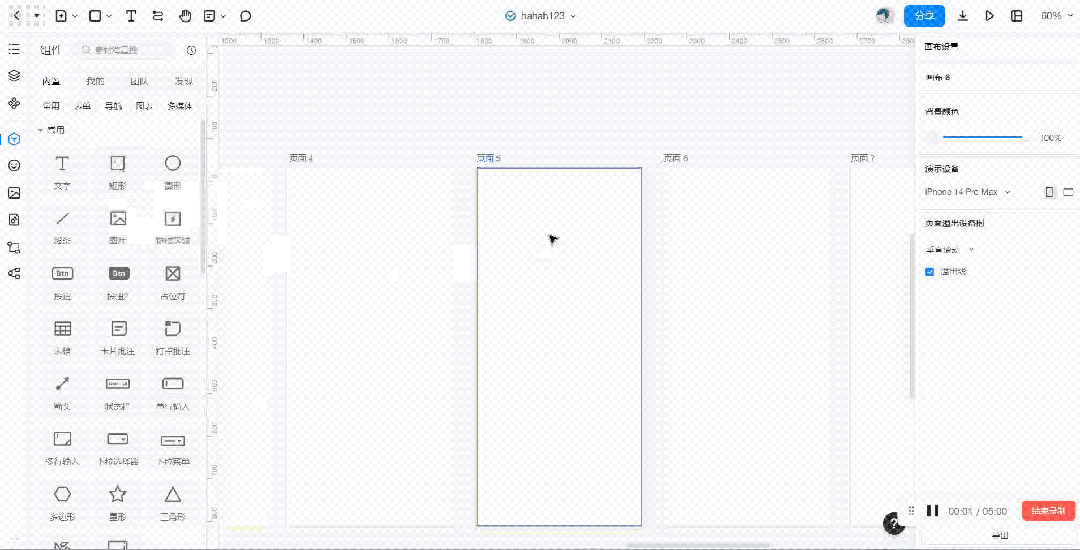
Task: Pick the filled Btn button component
Action: [x=118, y=282]
